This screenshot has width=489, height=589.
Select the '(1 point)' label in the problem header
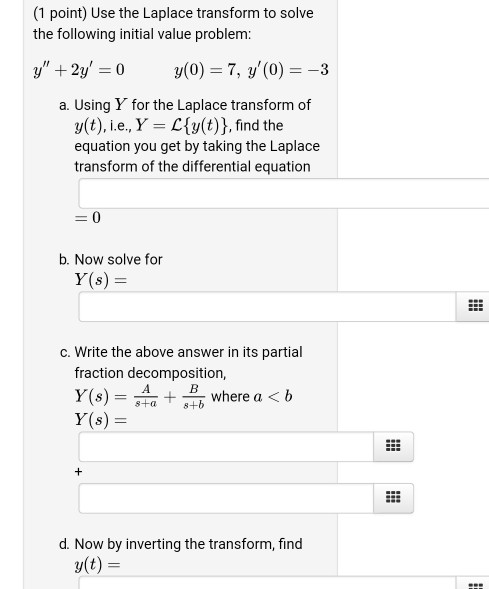(60, 13)
